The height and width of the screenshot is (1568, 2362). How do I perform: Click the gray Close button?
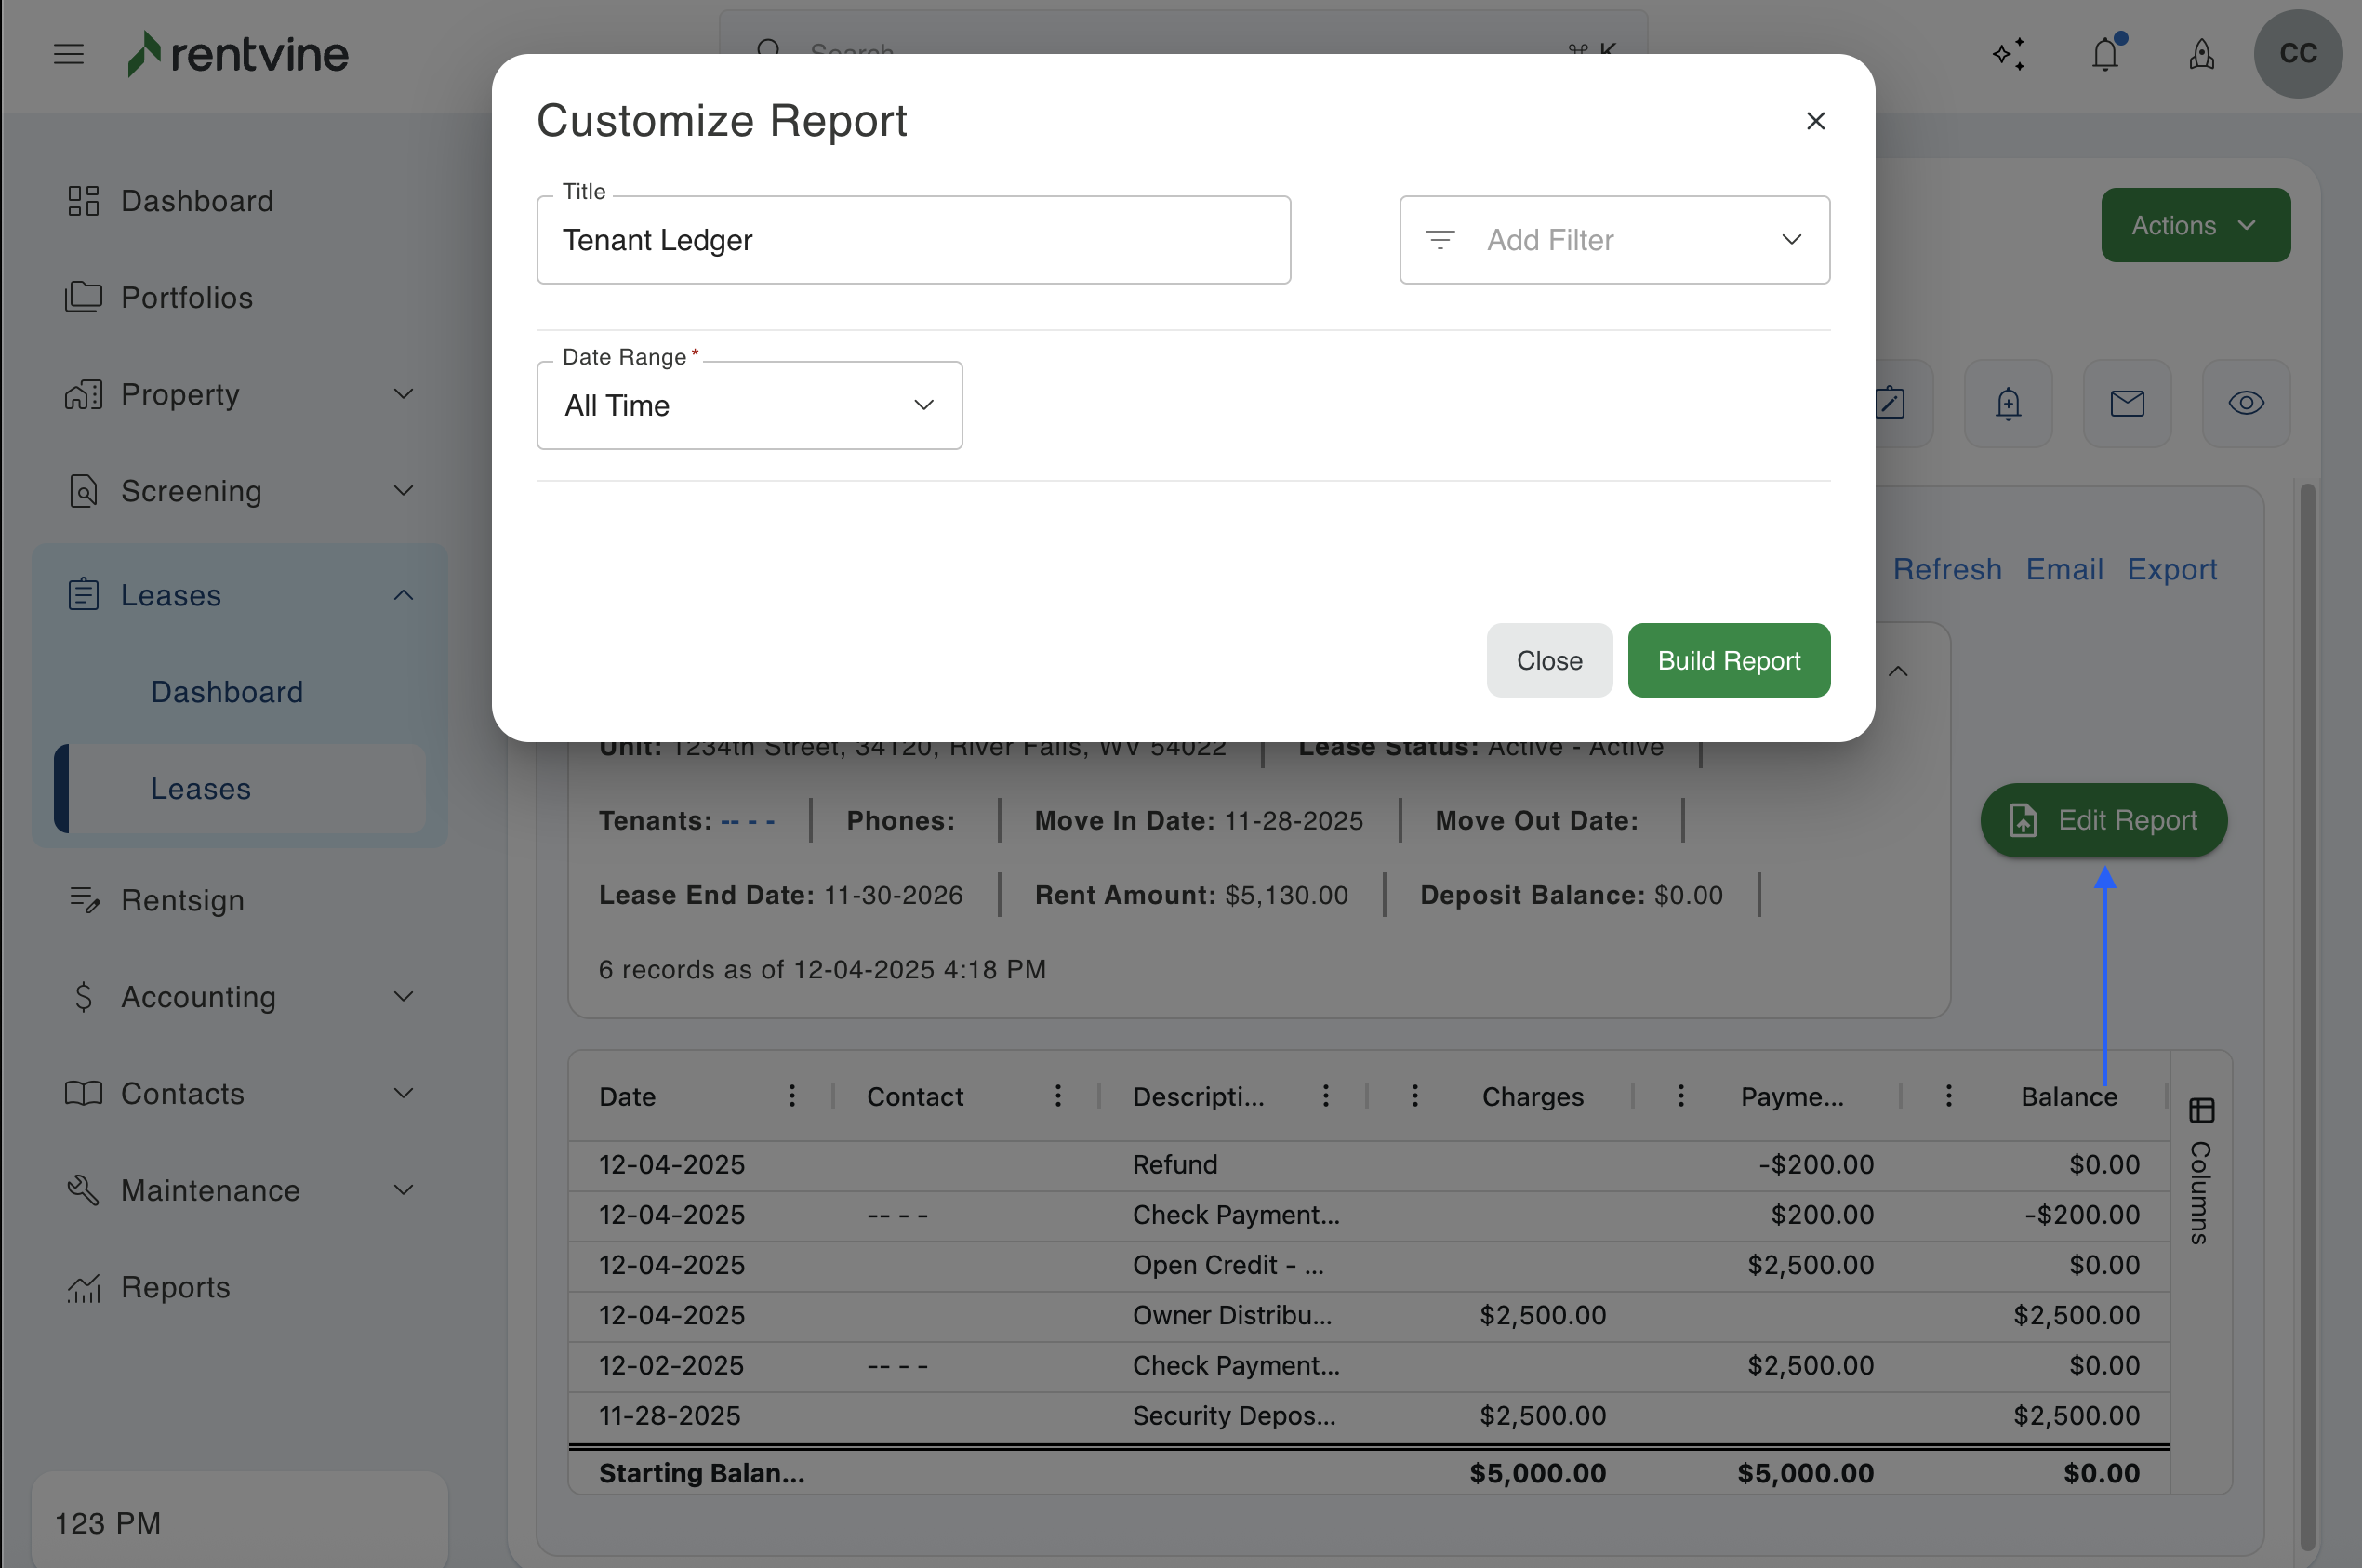pyautogui.click(x=1548, y=660)
